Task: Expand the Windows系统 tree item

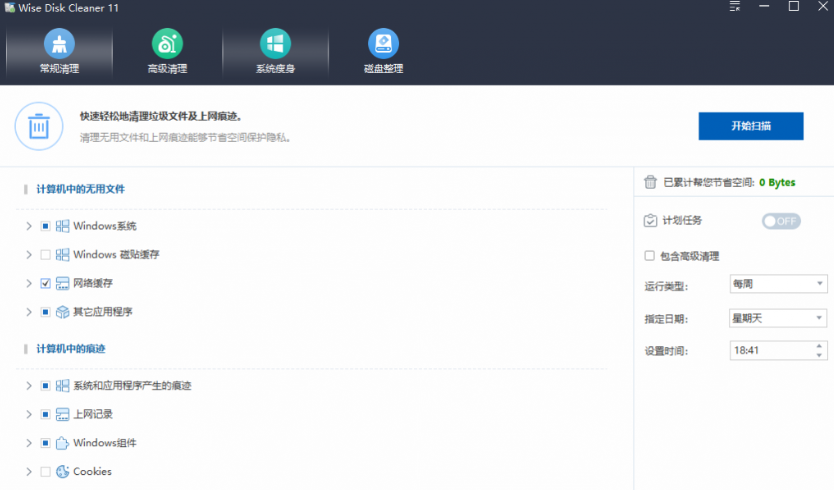Action: coord(28,227)
